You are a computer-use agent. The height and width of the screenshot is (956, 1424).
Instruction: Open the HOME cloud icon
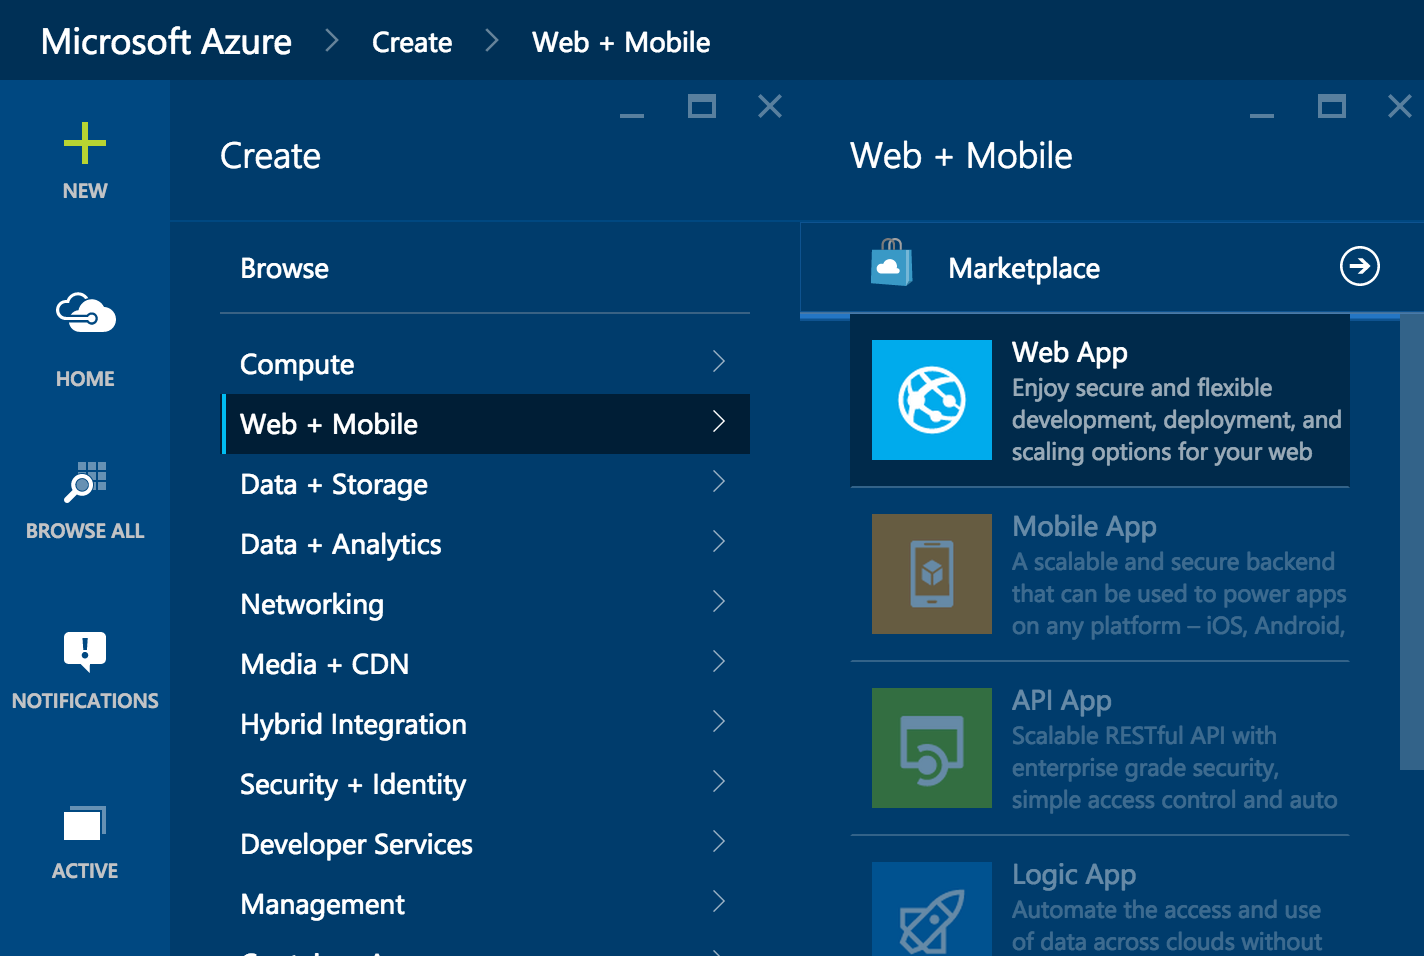(85, 314)
